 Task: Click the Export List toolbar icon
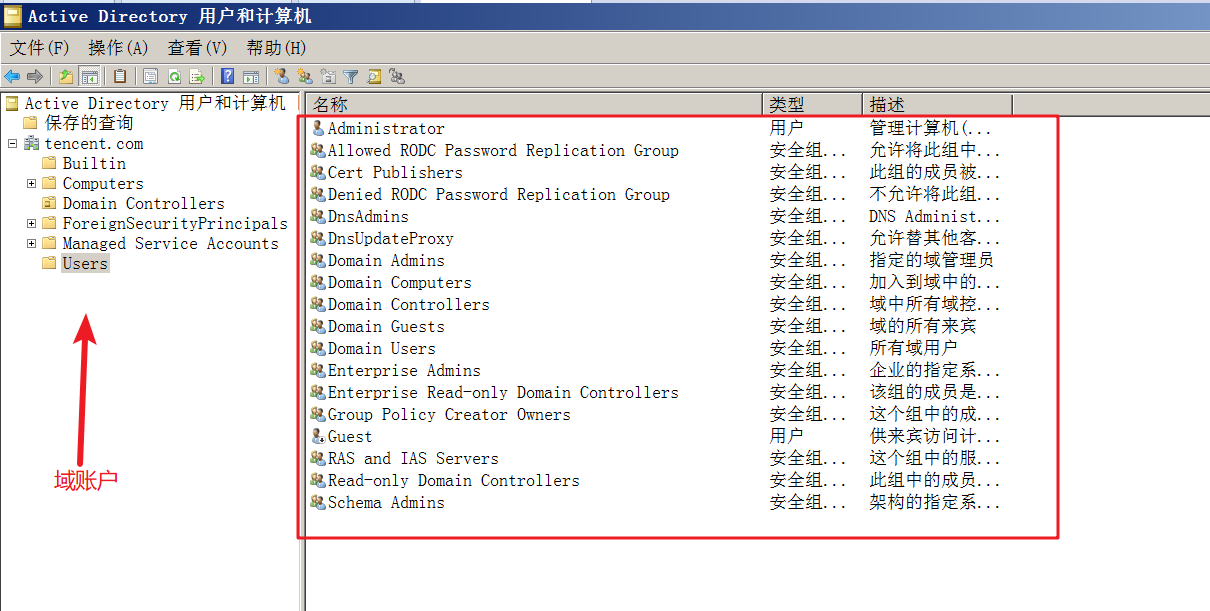[x=197, y=76]
